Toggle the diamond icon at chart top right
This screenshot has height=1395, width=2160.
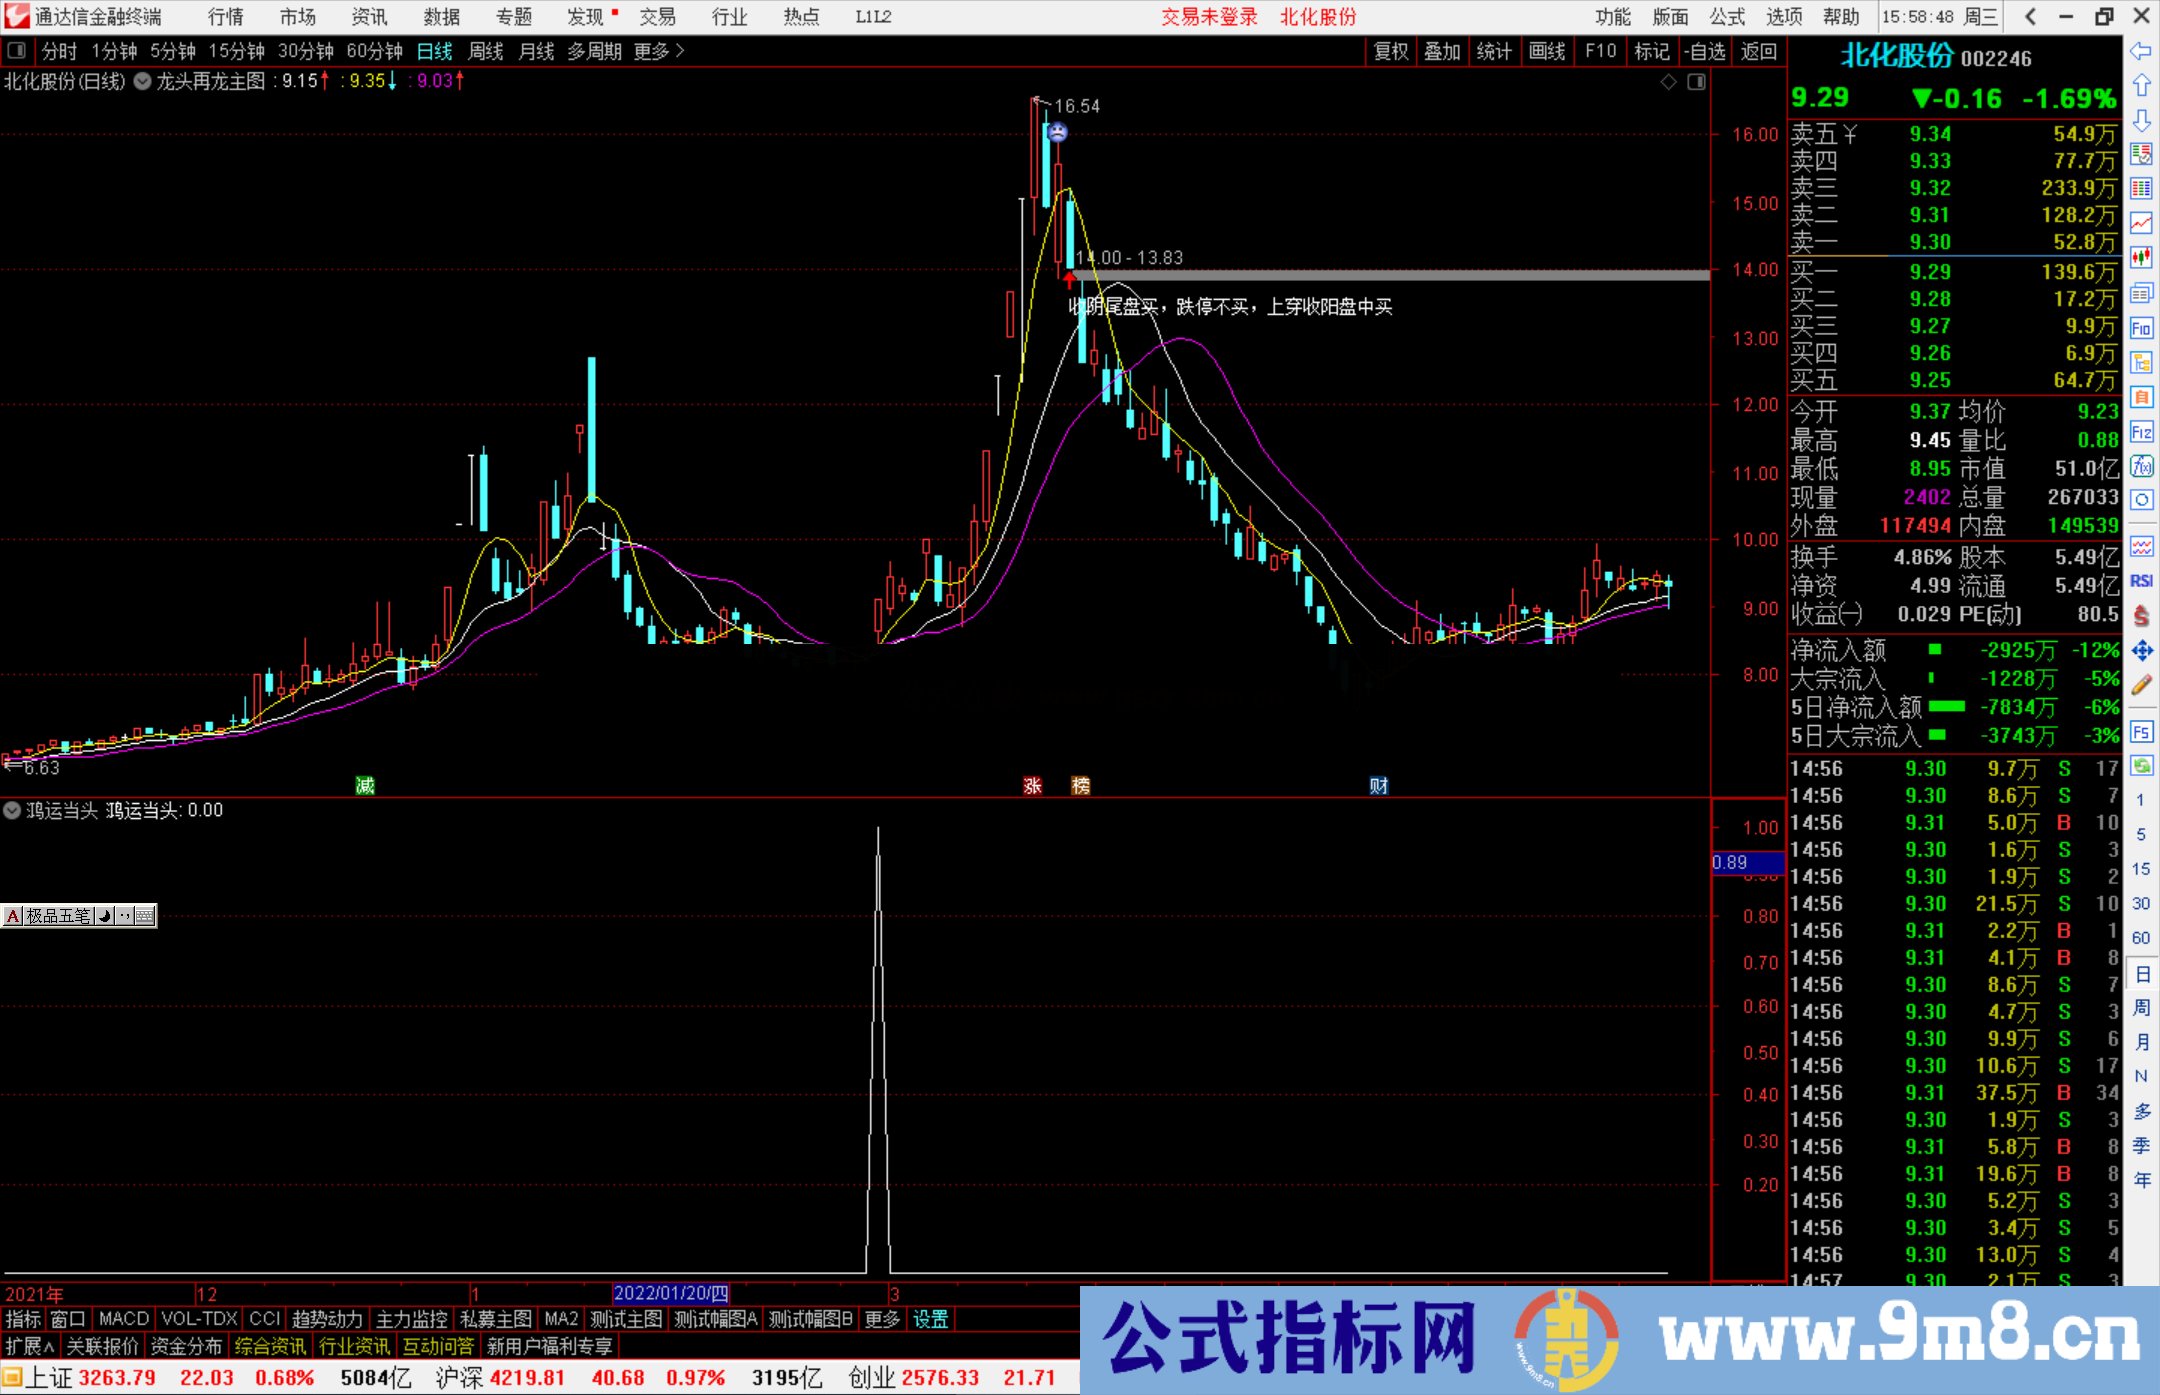[1668, 82]
